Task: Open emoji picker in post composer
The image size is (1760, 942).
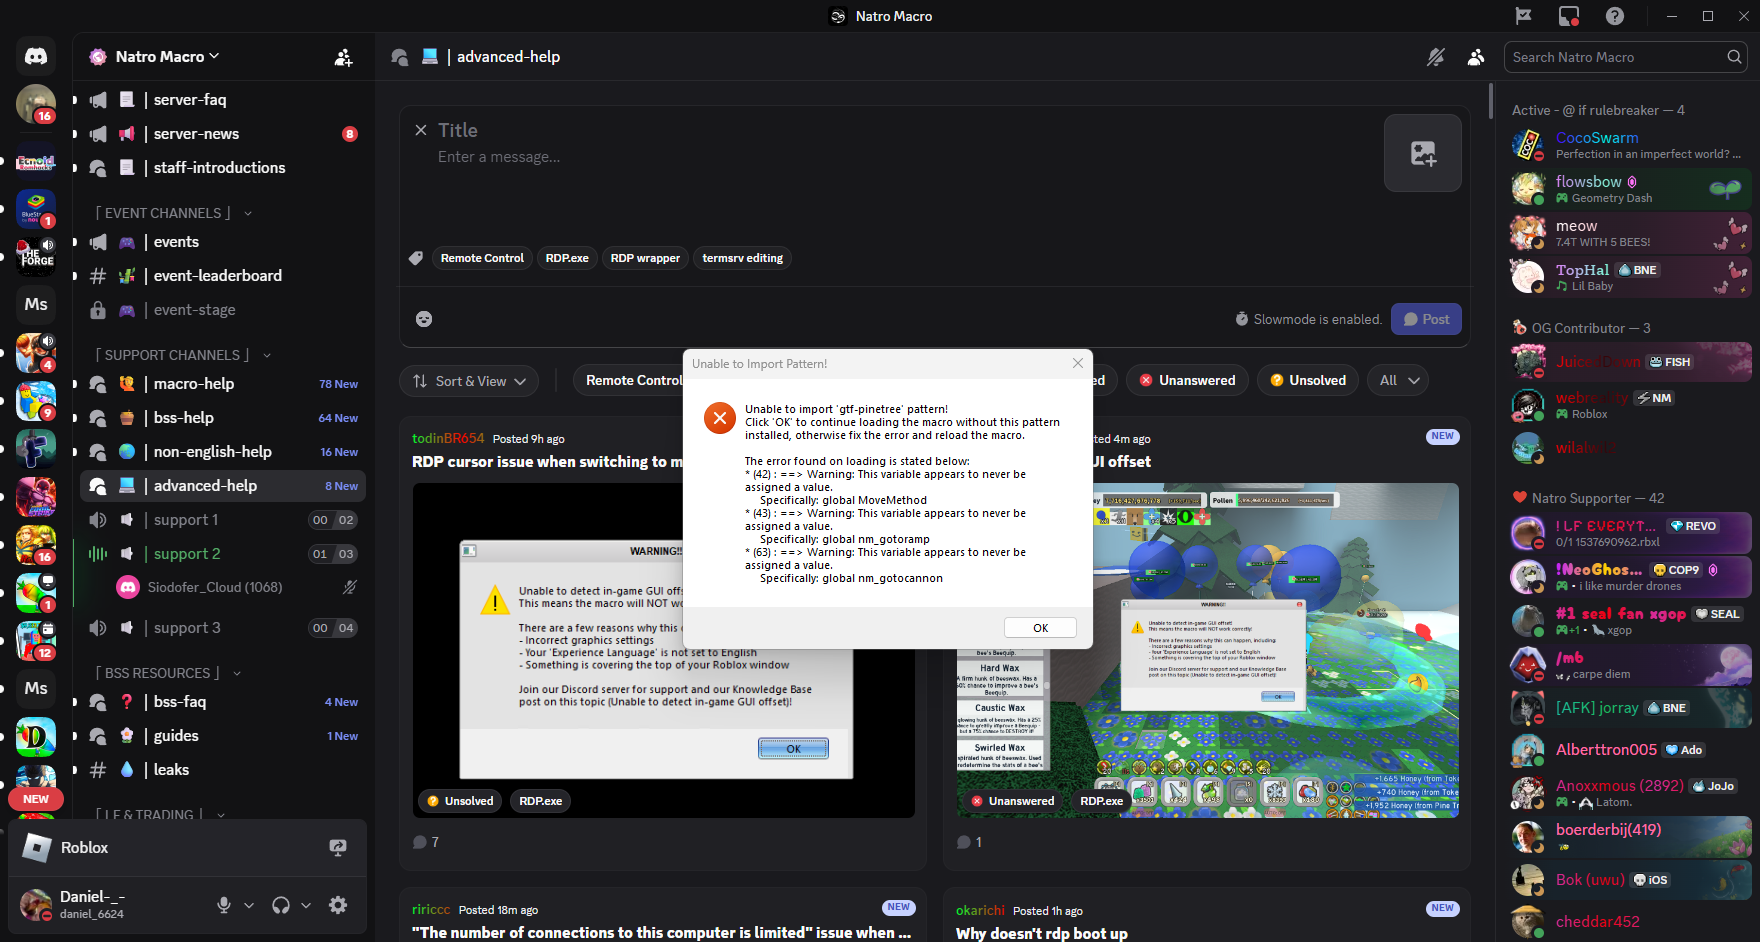Action: click(424, 319)
